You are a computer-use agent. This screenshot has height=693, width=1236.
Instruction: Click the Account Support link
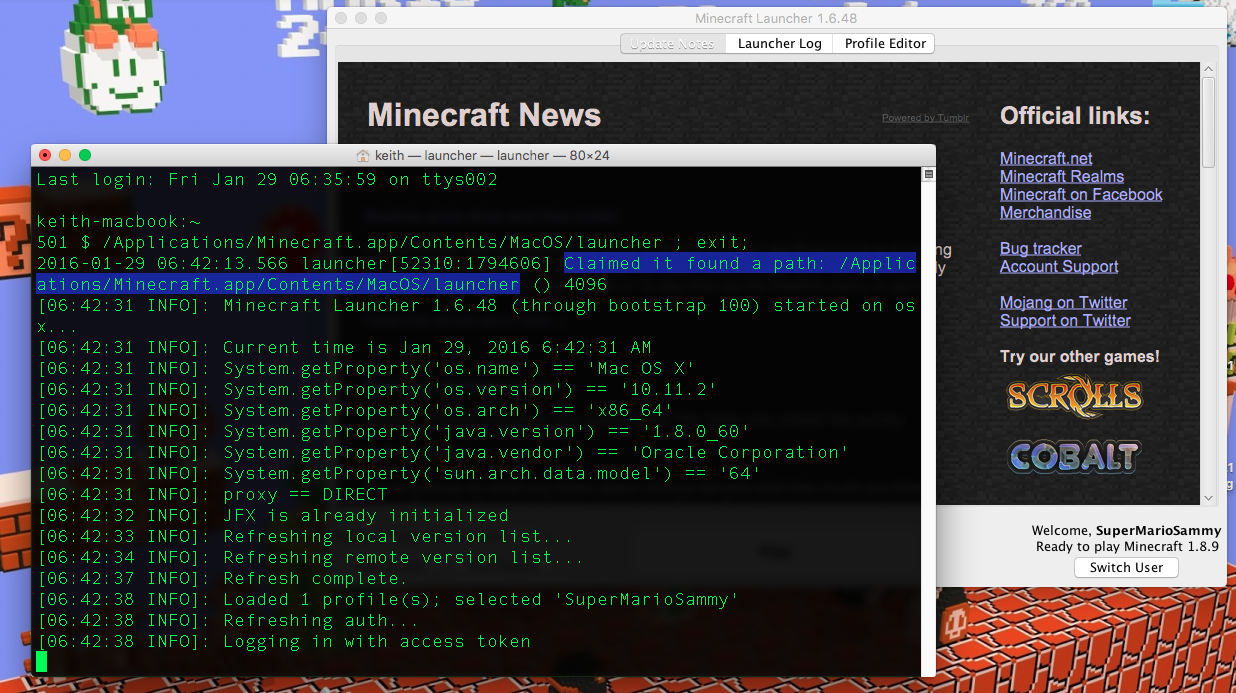pos(1059,266)
